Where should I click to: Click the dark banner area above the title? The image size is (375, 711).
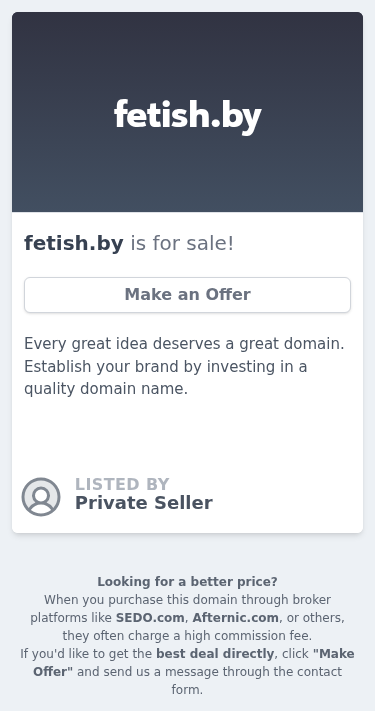point(187,50)
